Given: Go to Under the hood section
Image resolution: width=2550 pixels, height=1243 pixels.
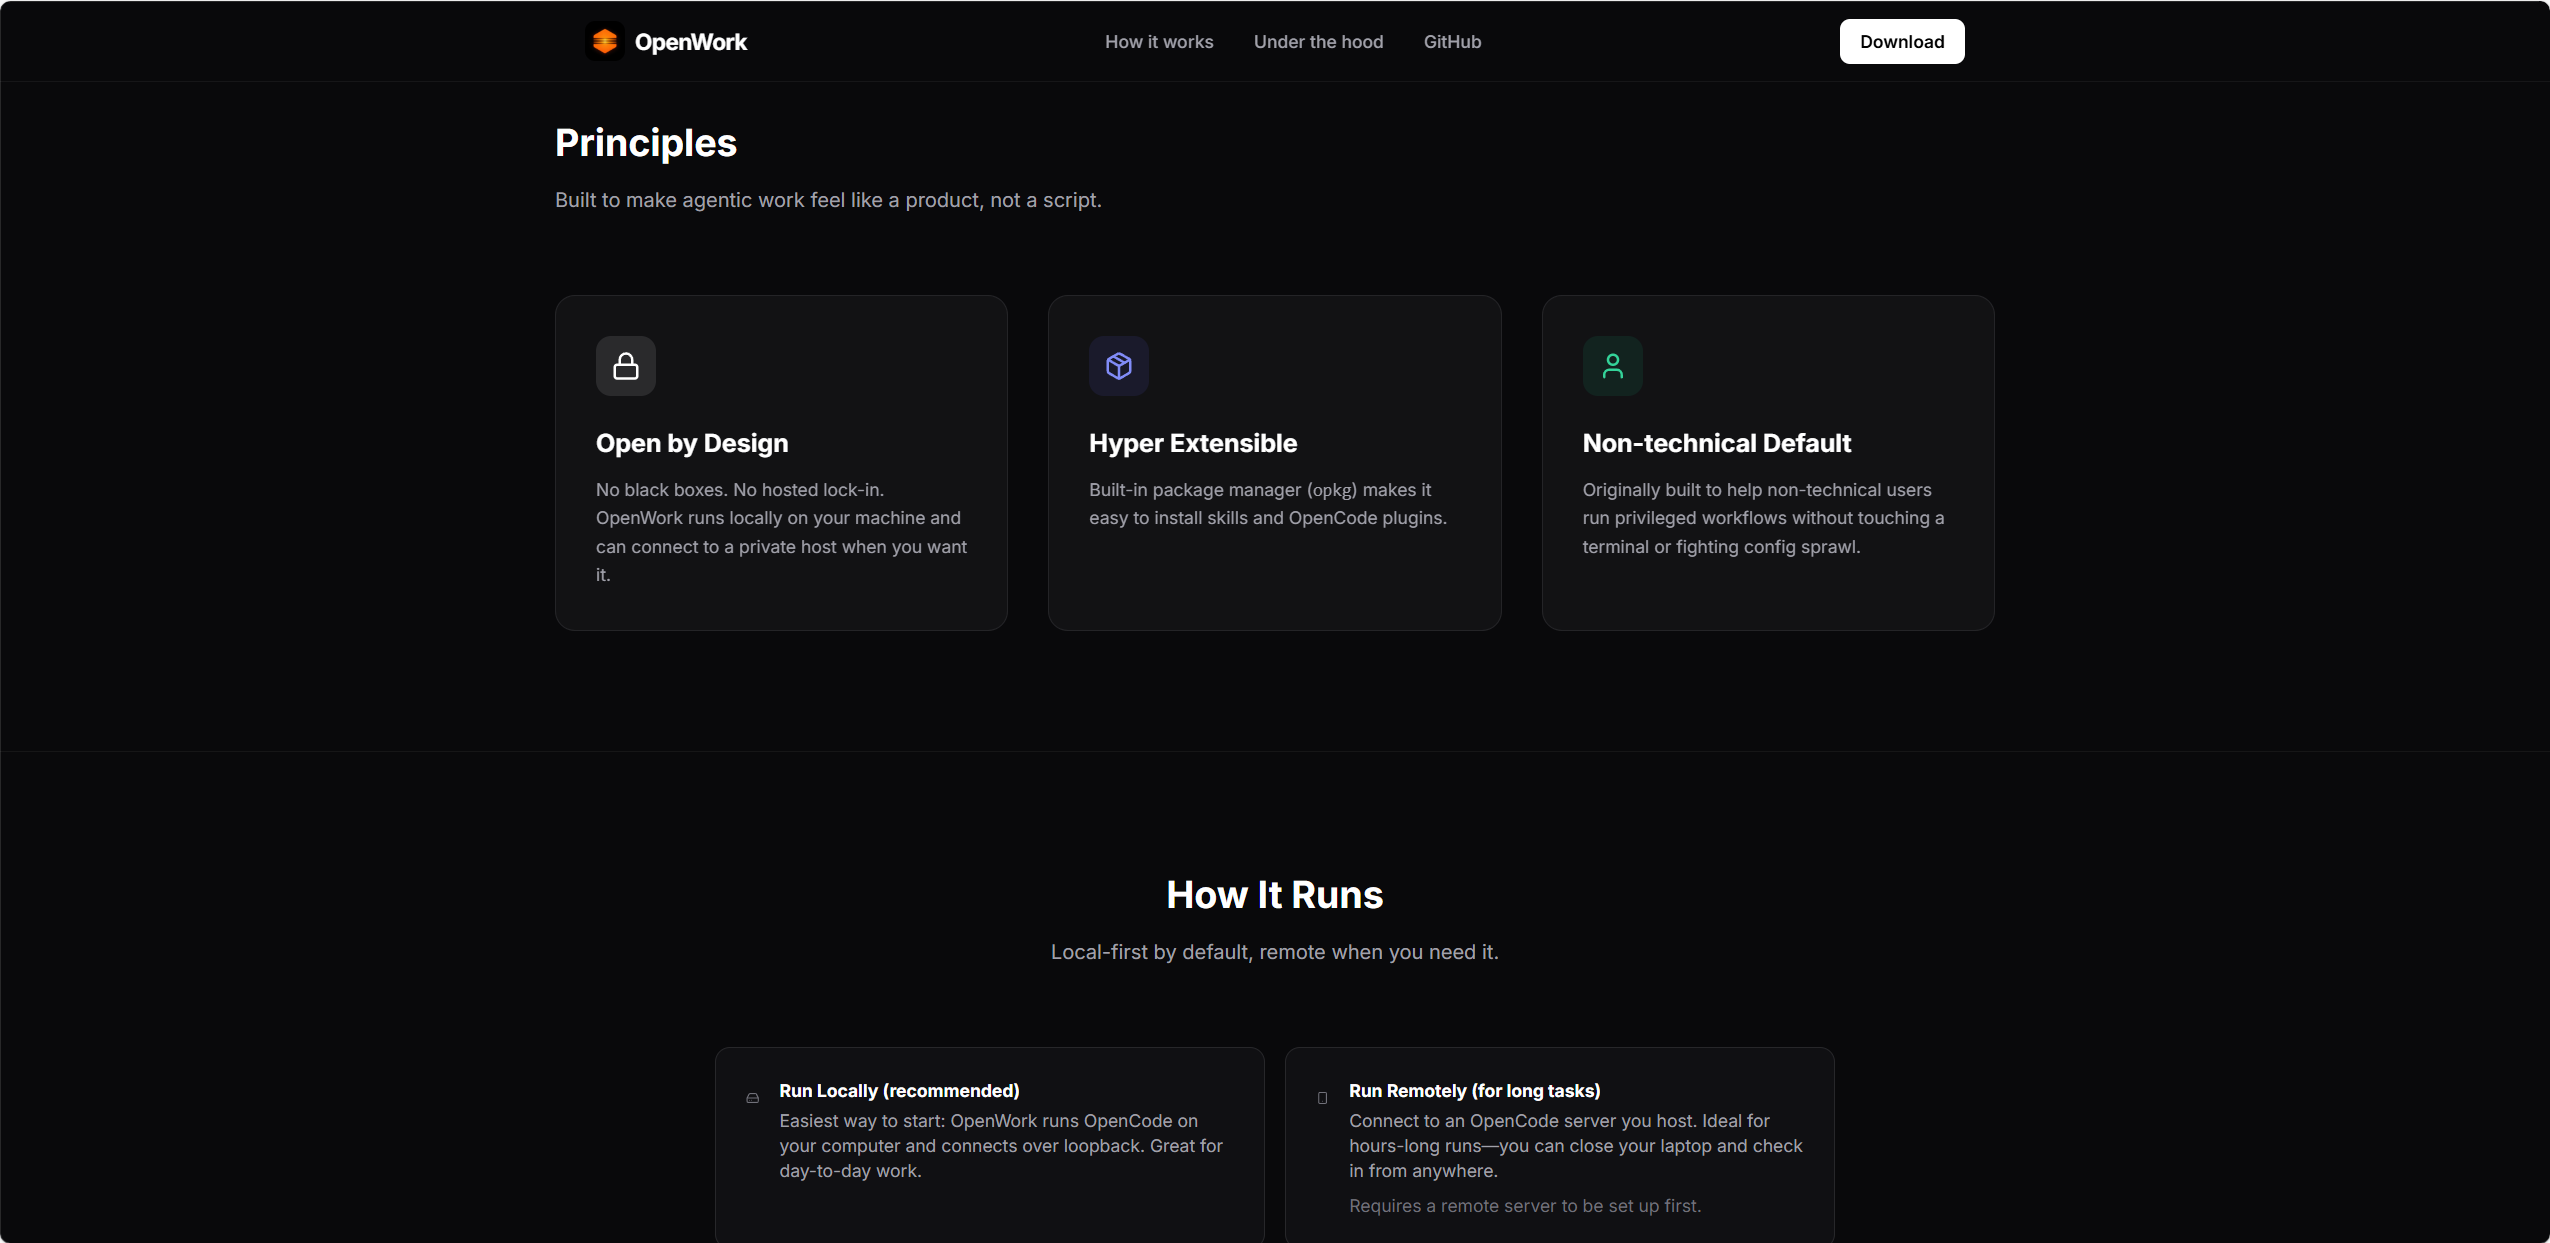Looking at the screenshot, I should tap(1318, 42).
